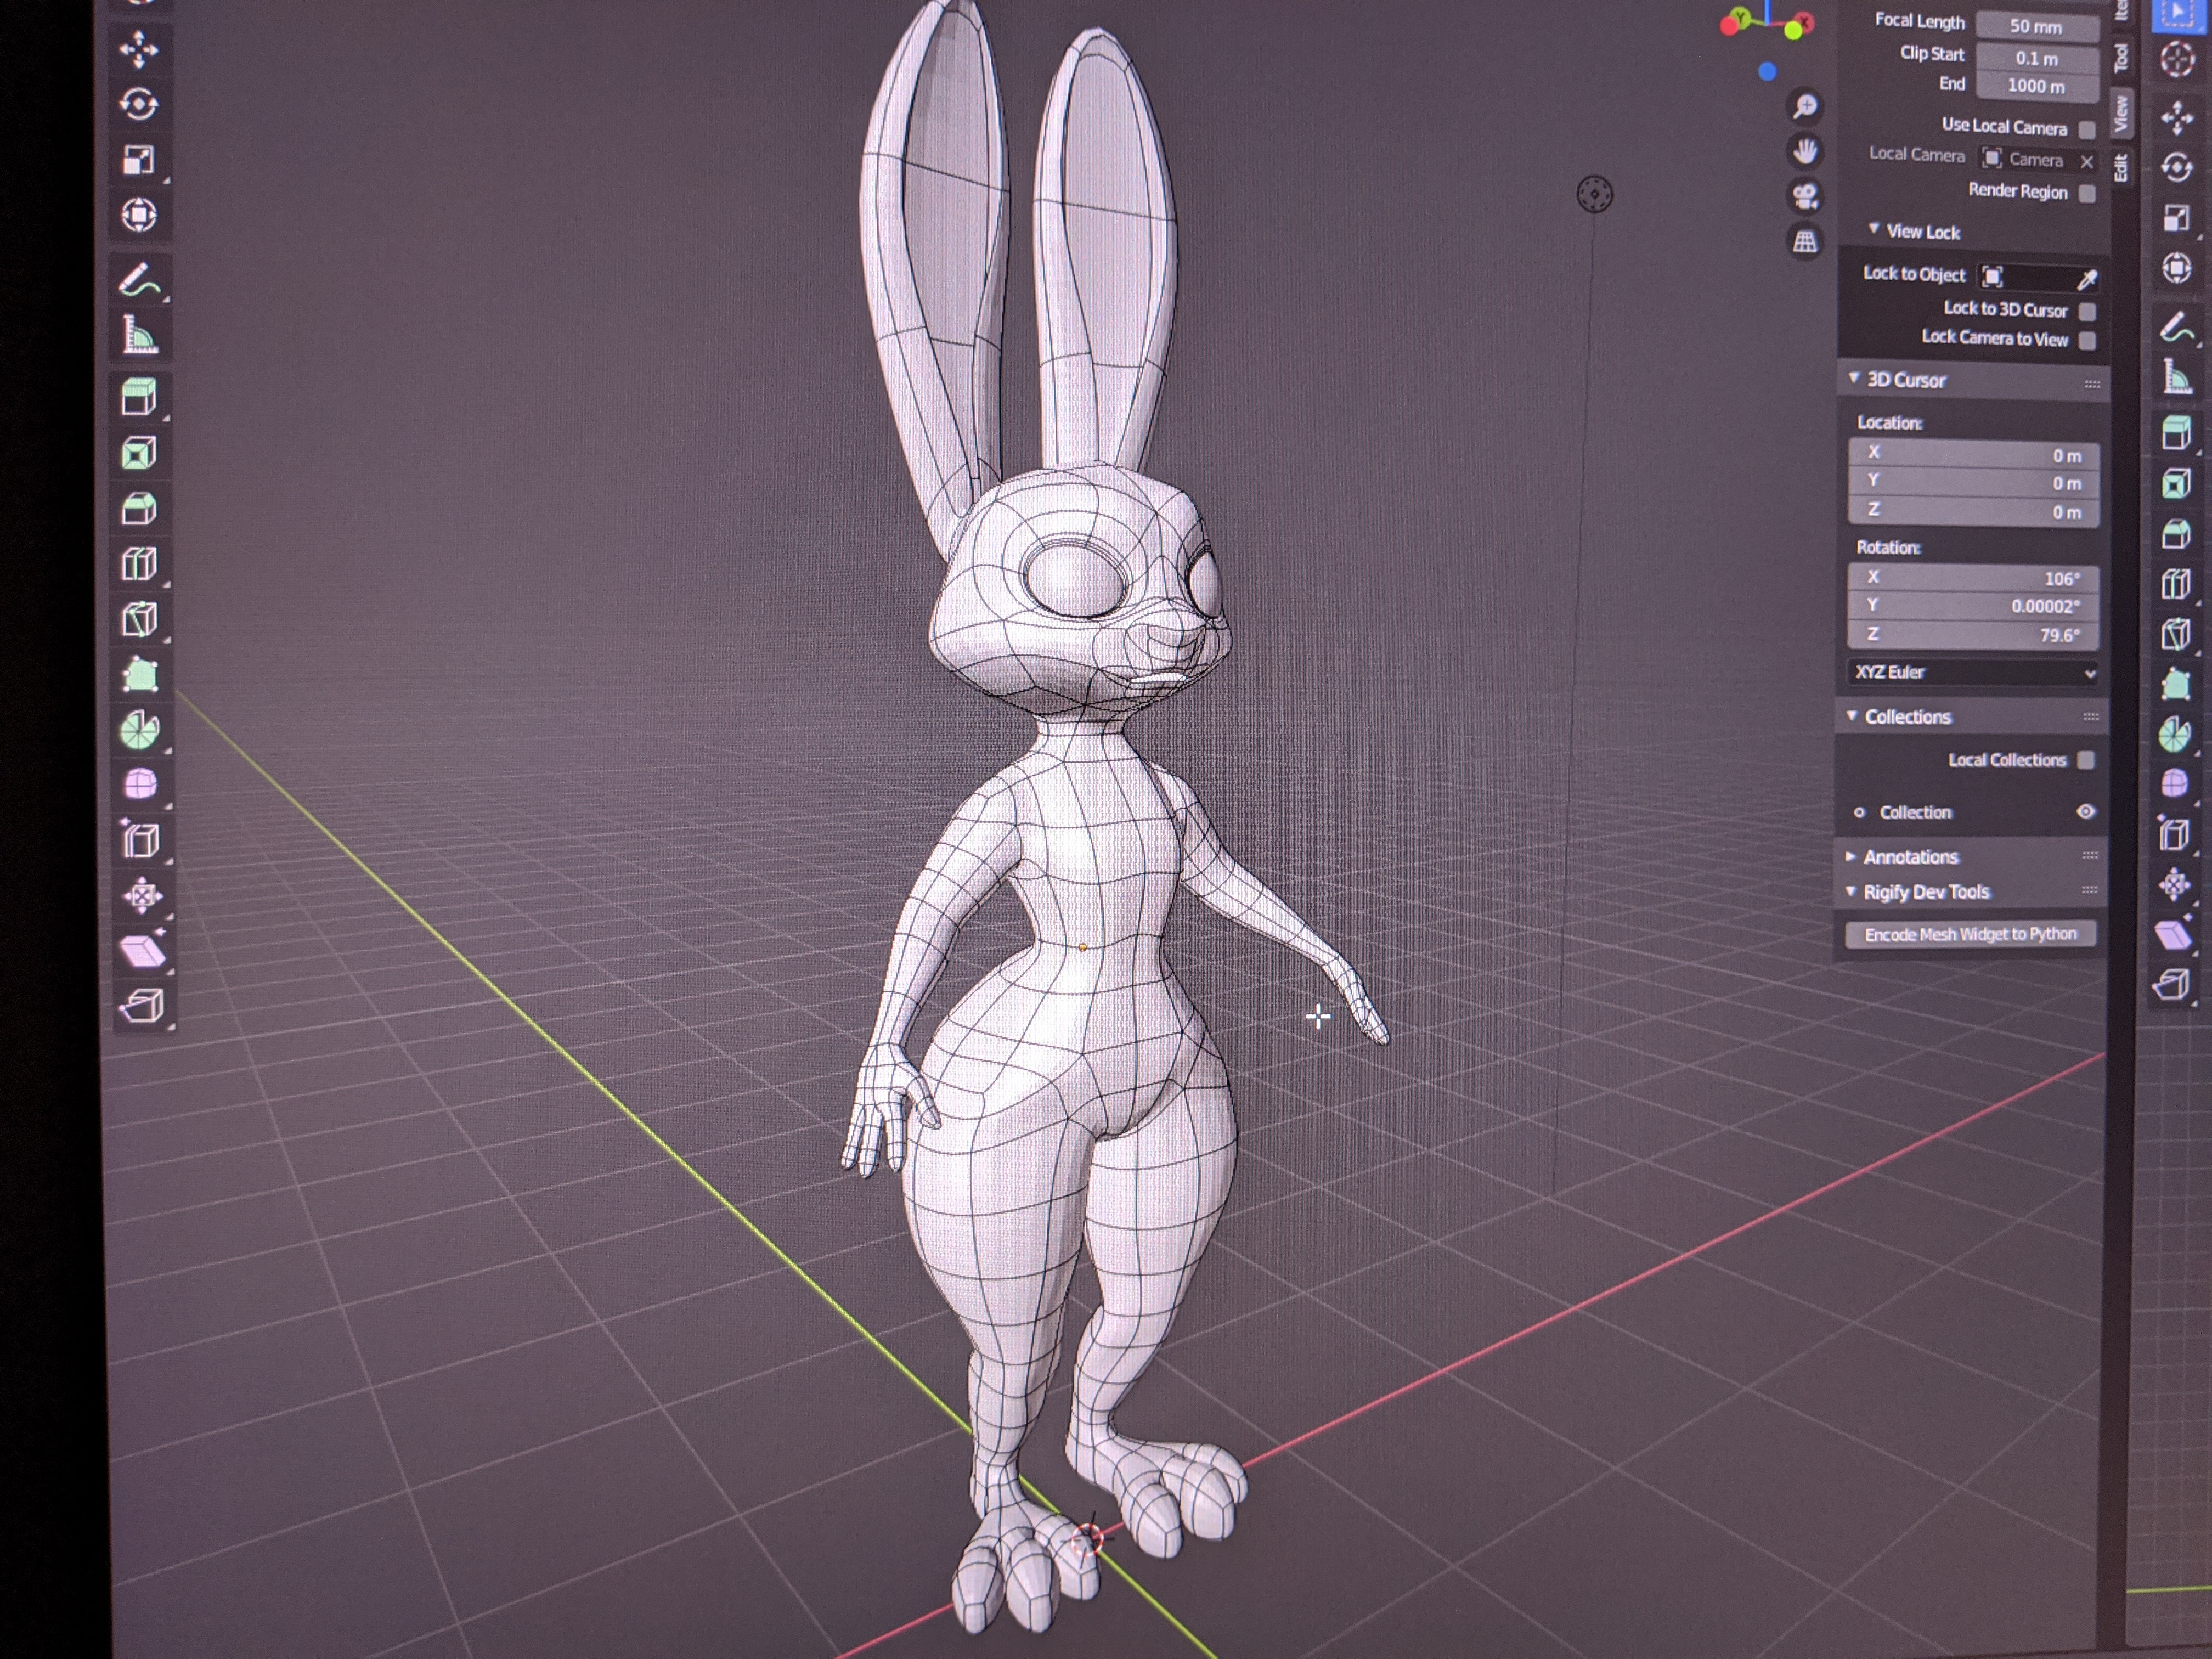The width and height of the screenshot is (2212, 1659).
Task: Click the Focal Length 50 mm field
Action: point(2036,27)
